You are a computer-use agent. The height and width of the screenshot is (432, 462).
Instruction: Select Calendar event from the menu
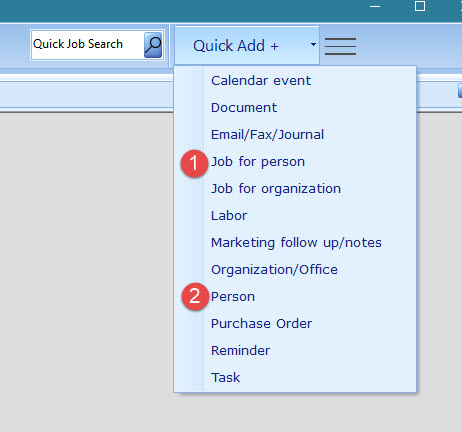[261, 81]
